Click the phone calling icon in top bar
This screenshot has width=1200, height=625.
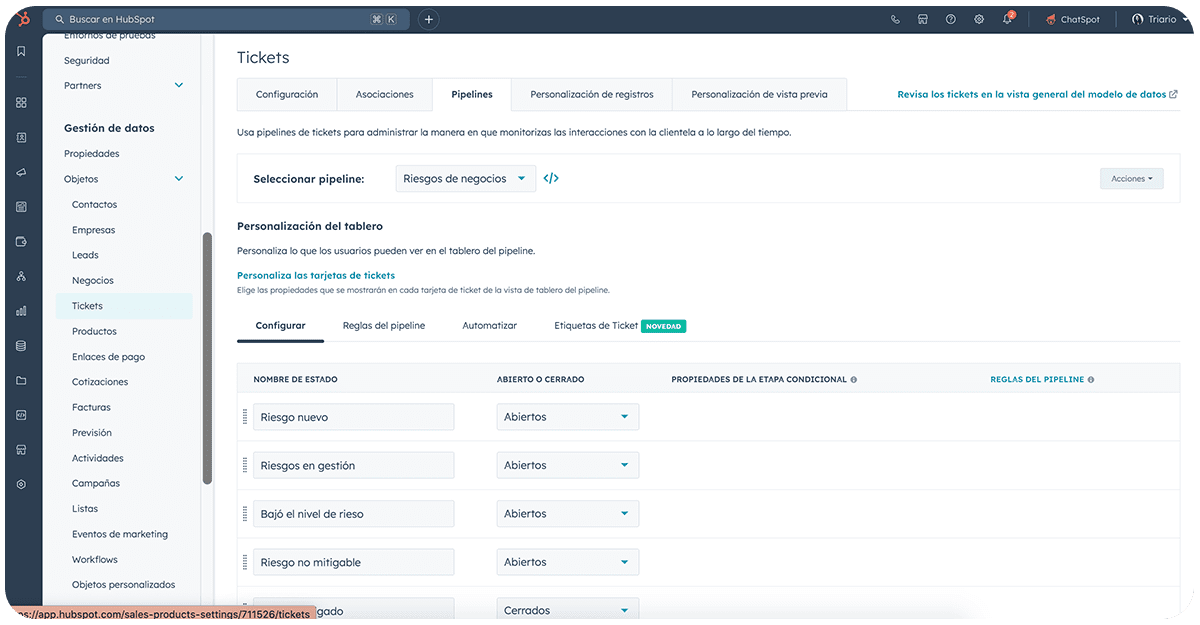point(895,19)
